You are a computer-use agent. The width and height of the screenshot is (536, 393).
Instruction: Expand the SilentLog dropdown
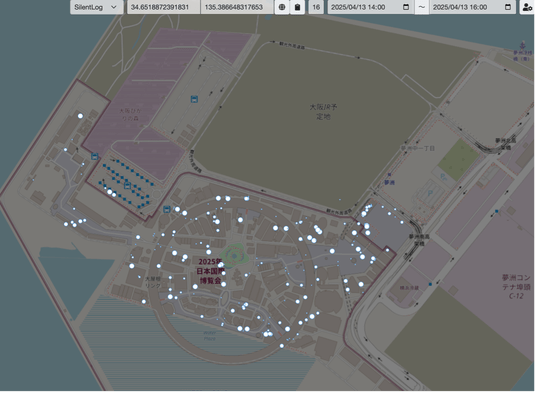[x=96, y=7]
